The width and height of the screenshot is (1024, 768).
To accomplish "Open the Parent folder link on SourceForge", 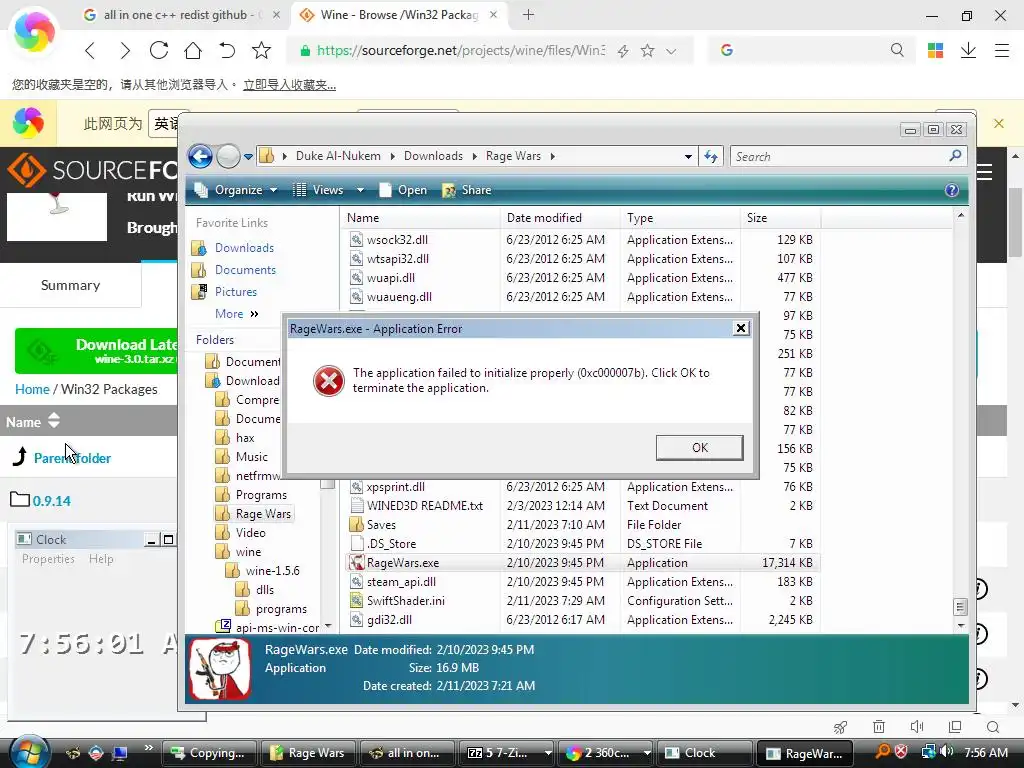I will click(72, 458).
